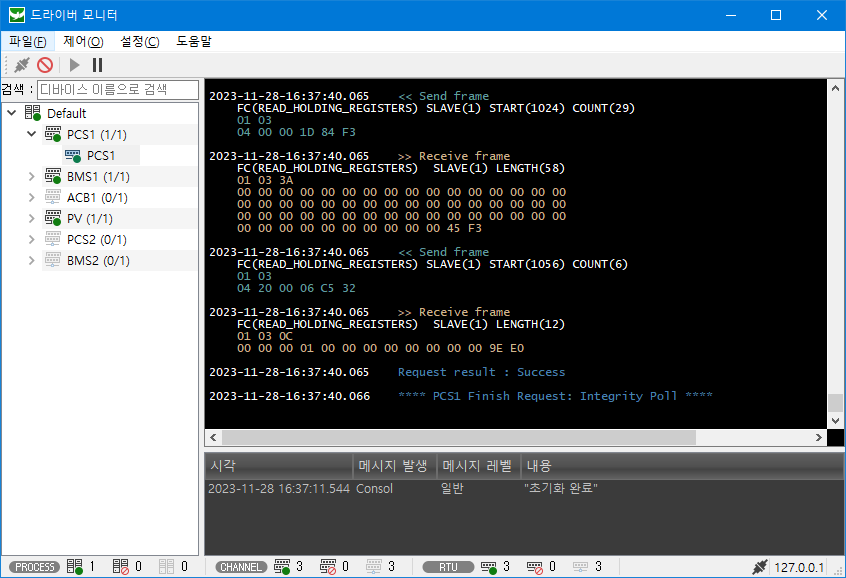
Task: Click the 시각 column header
Action: pyautogui.click(x=279, y=466)
